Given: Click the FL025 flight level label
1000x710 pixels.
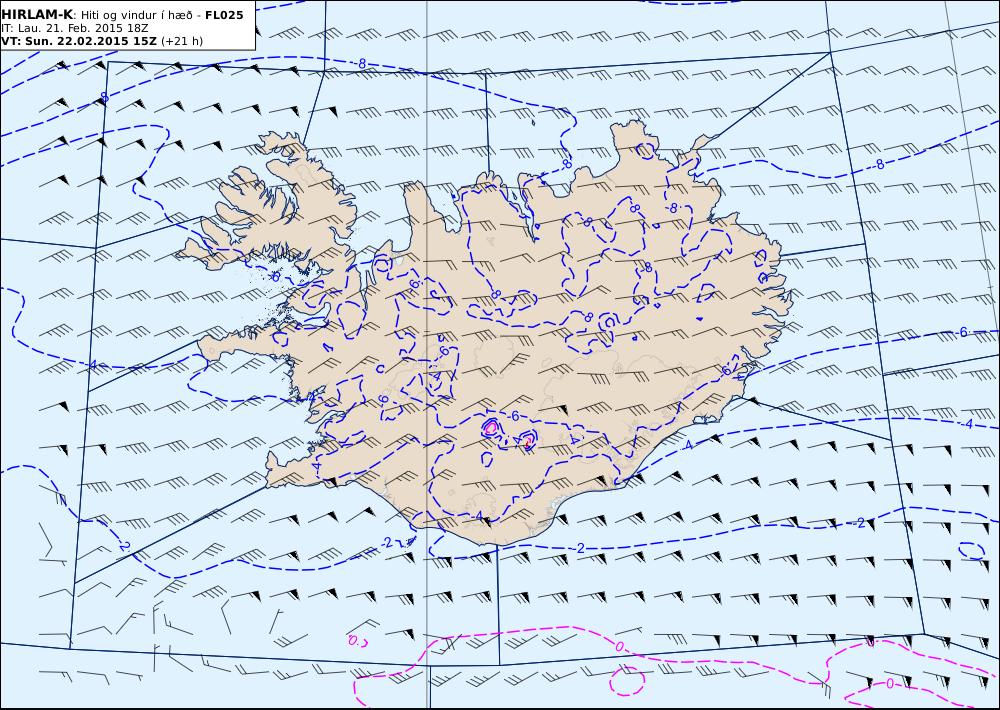Looking at the screenshot, I should 224,15.
